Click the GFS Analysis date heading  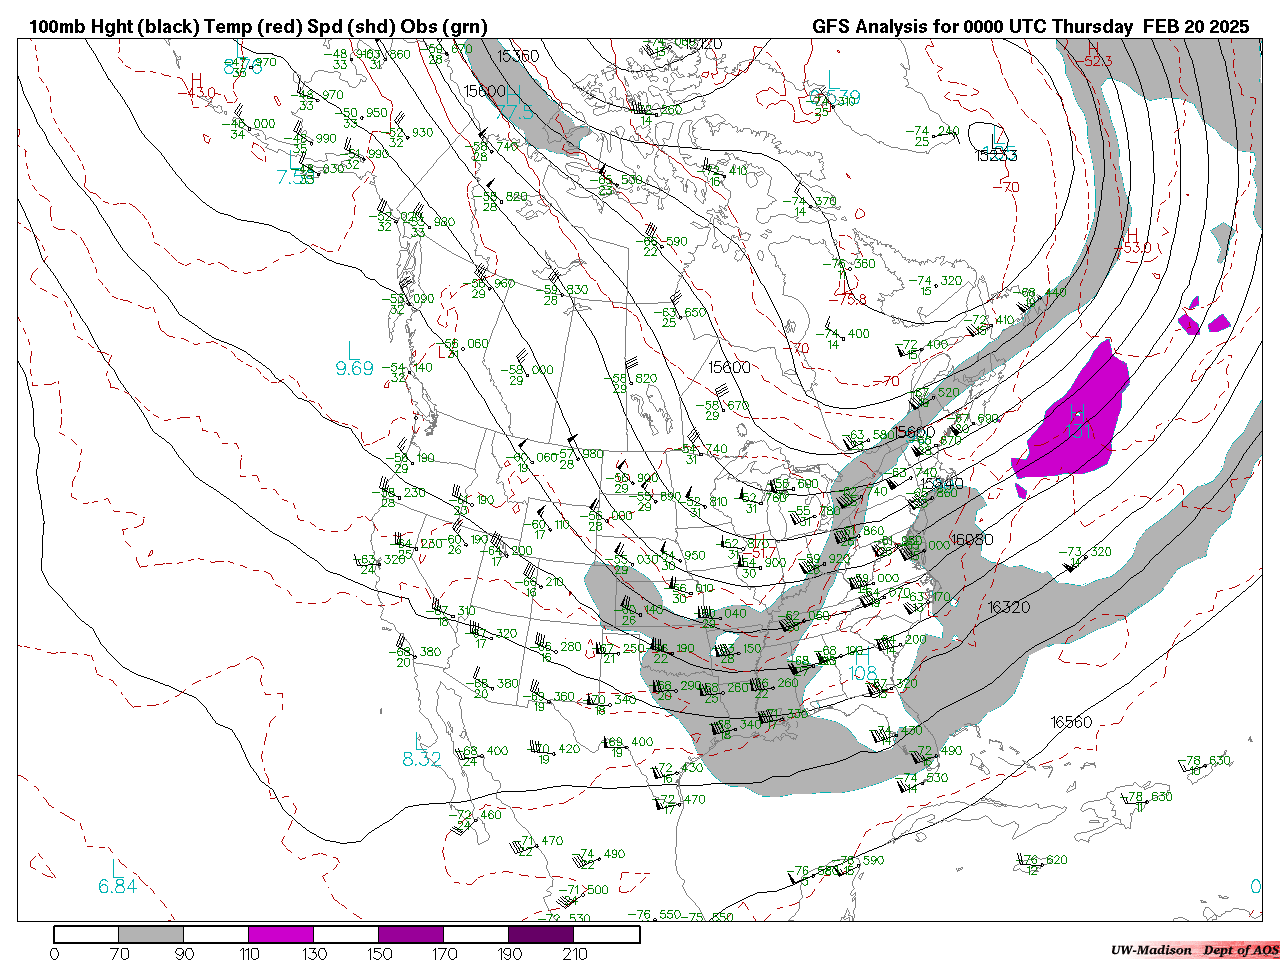tap(1030, 27)
